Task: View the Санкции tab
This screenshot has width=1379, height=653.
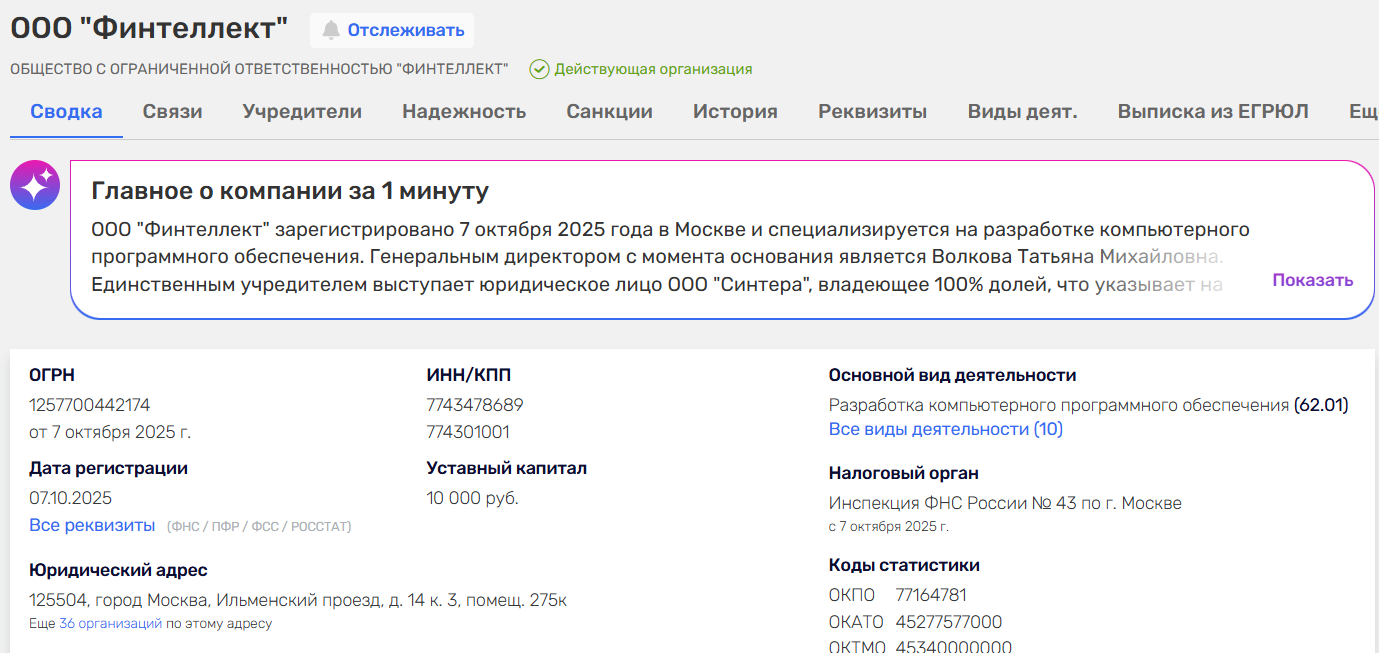Action: coord(609,111)
